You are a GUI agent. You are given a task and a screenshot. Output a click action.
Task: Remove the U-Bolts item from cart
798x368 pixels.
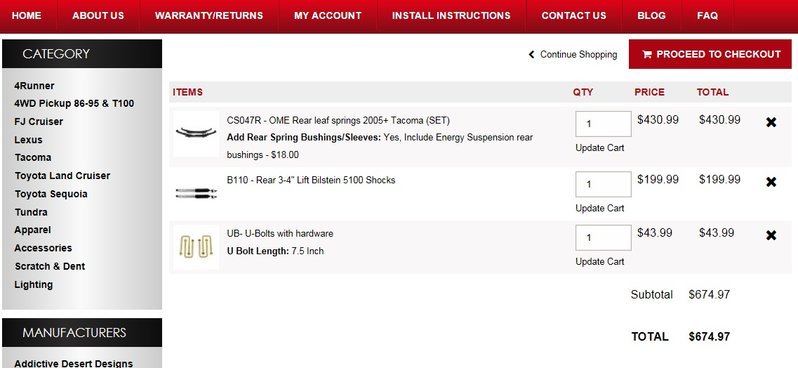pos(771,235)
